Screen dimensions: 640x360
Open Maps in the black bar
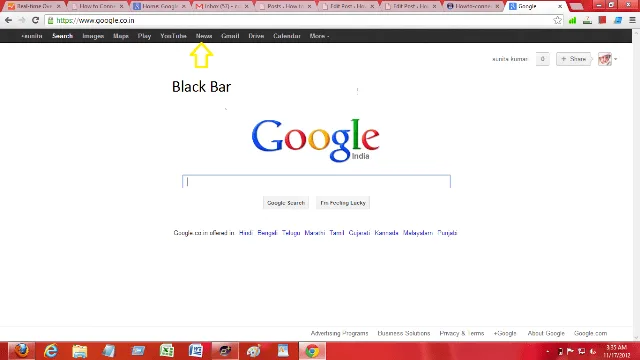121,36
